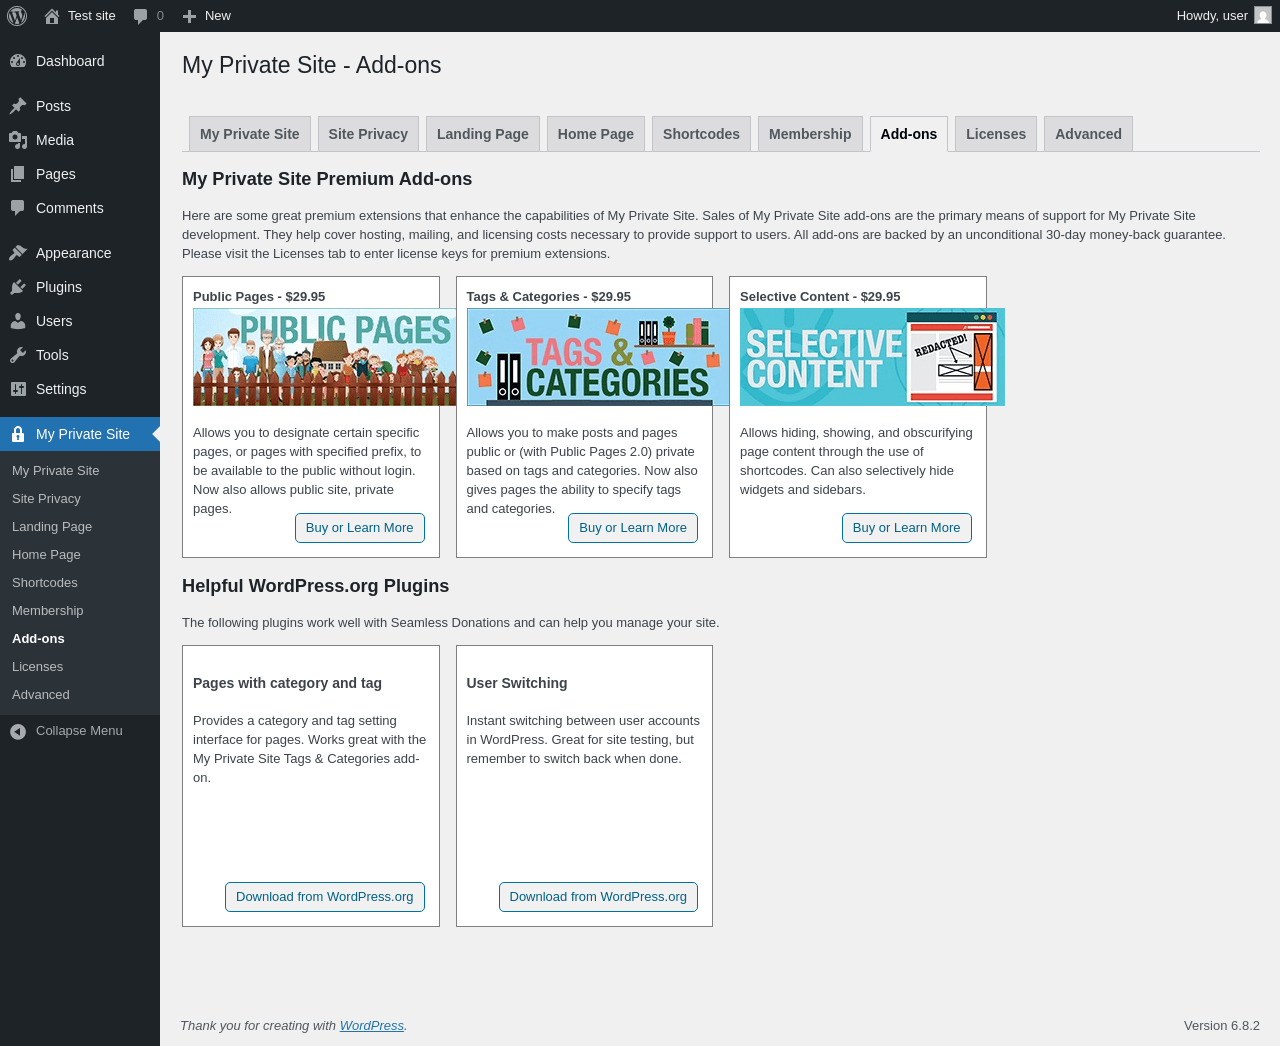This screenshot has width=1280, height=1046.
Task: Click Buy or Learn More for Selective Content
Action: click(x=907, y=528)
